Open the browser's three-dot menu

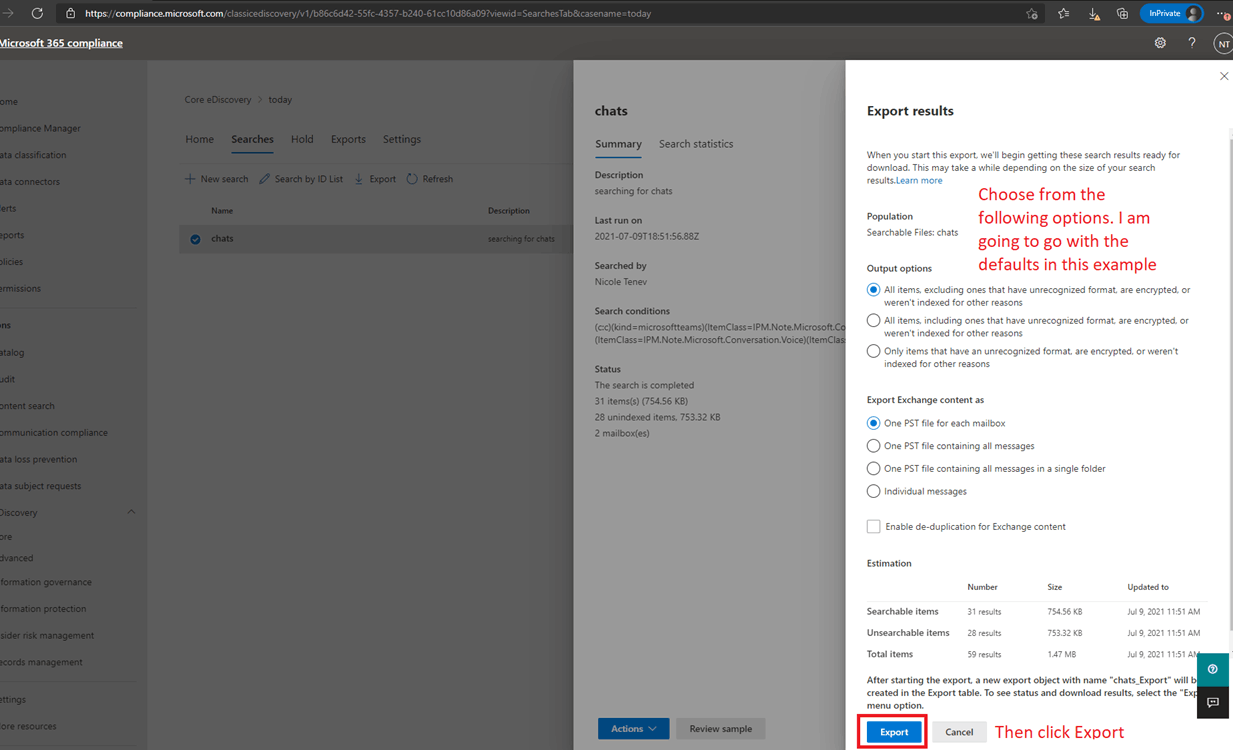pyautogui.click(x=1222, y=14)
